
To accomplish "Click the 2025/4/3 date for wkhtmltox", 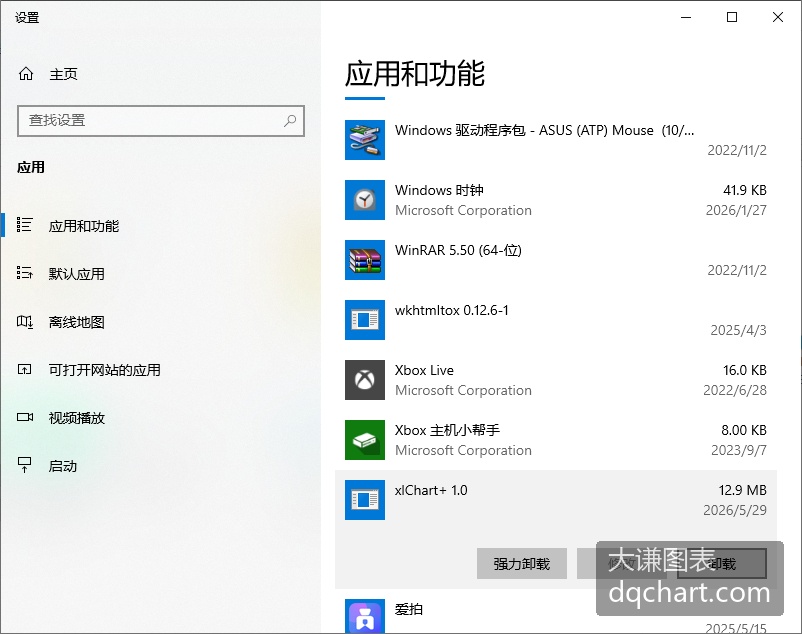I will click(738, 330).
